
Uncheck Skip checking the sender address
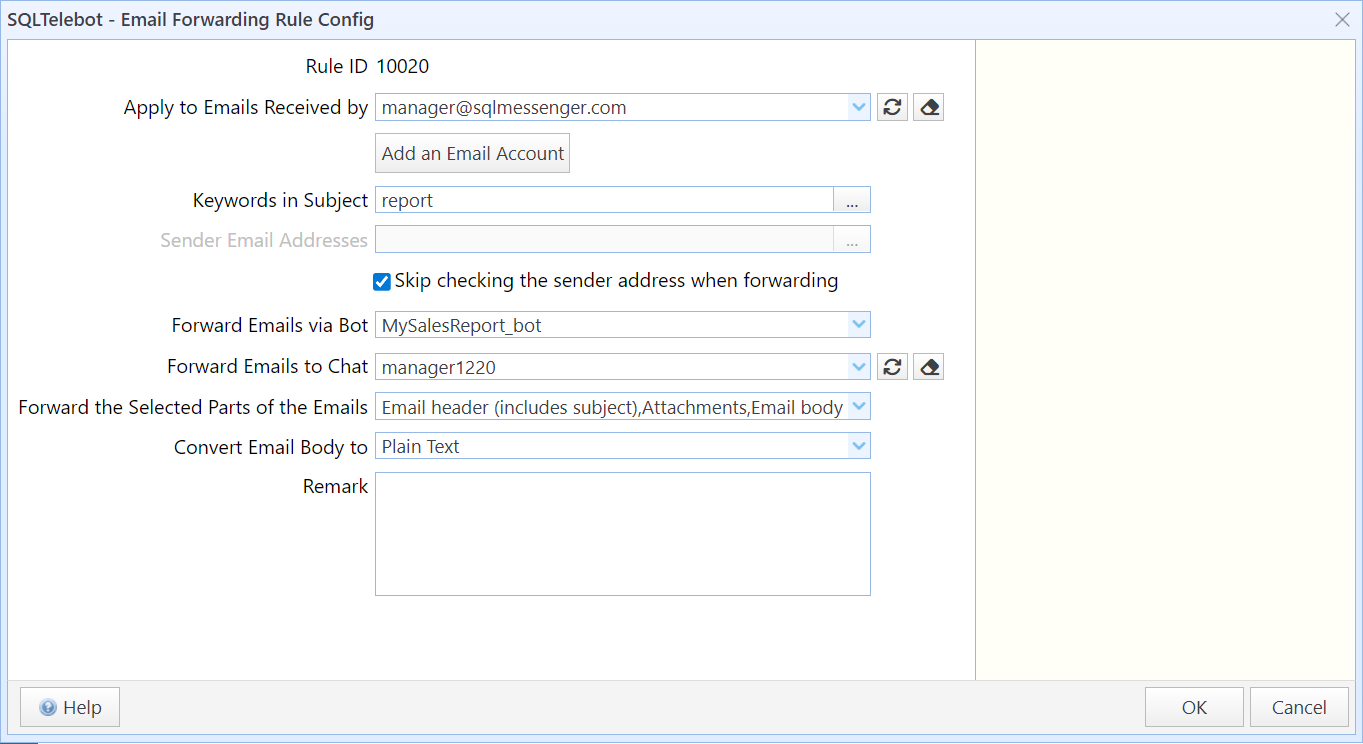[x=382, y=282]
